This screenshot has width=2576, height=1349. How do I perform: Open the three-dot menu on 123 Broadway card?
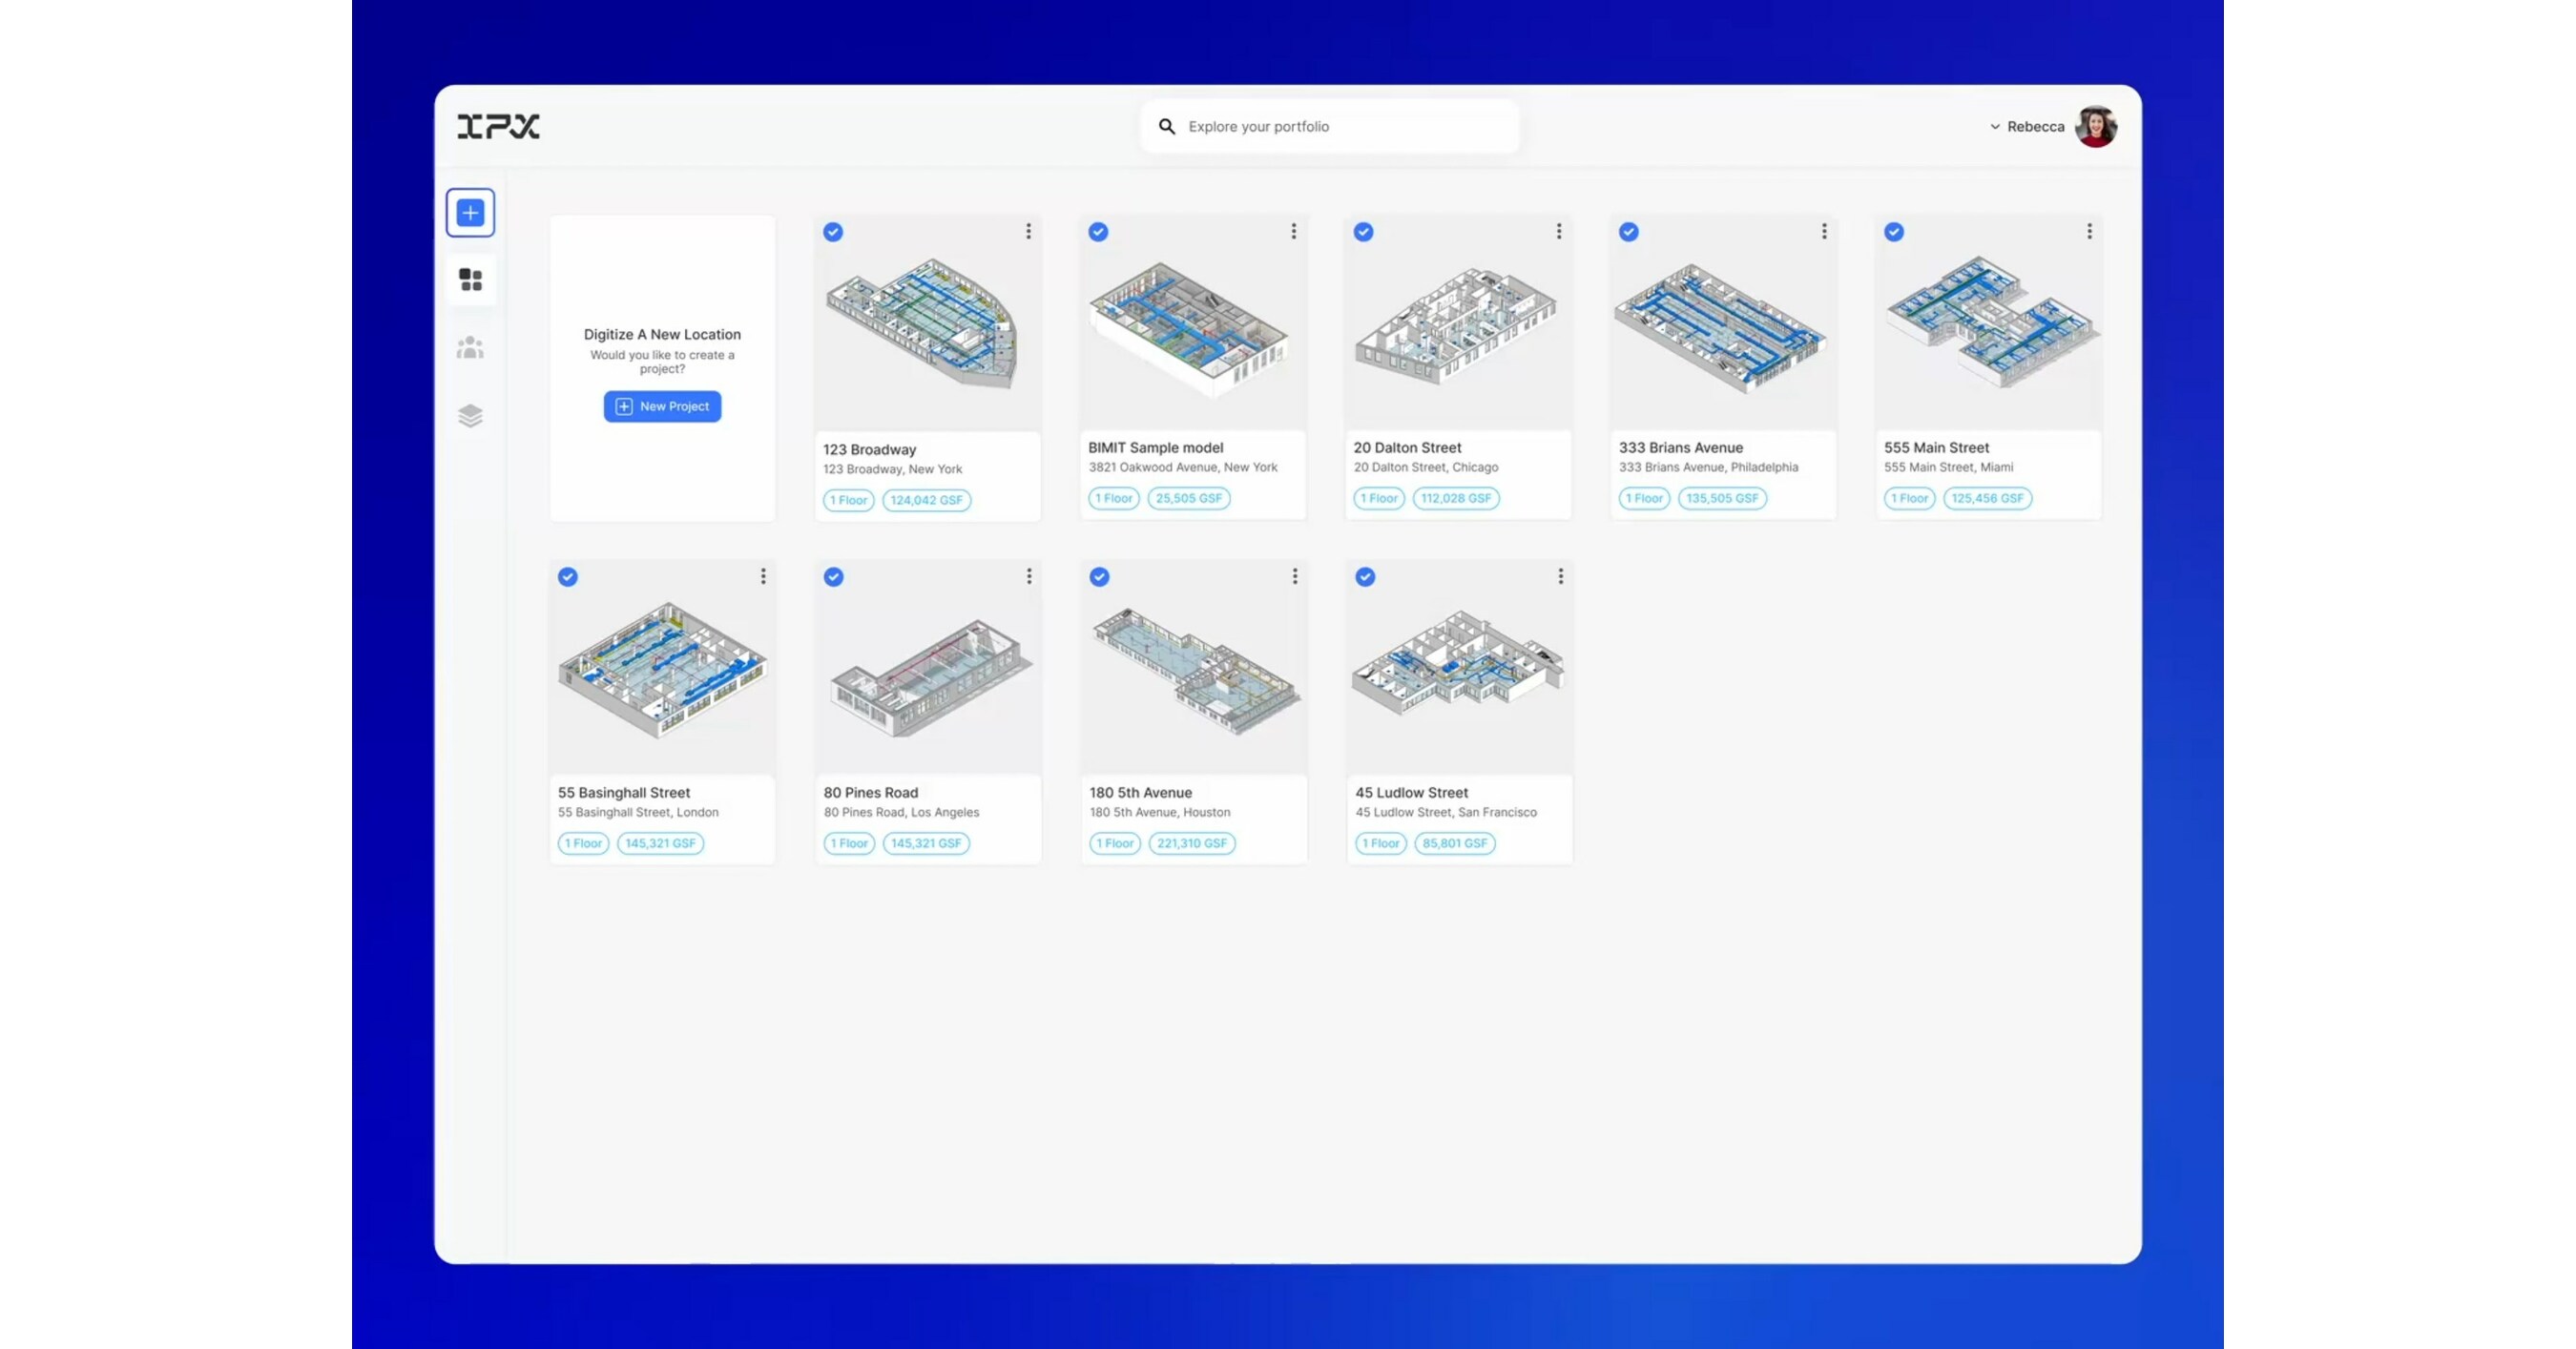(1029, 231)
